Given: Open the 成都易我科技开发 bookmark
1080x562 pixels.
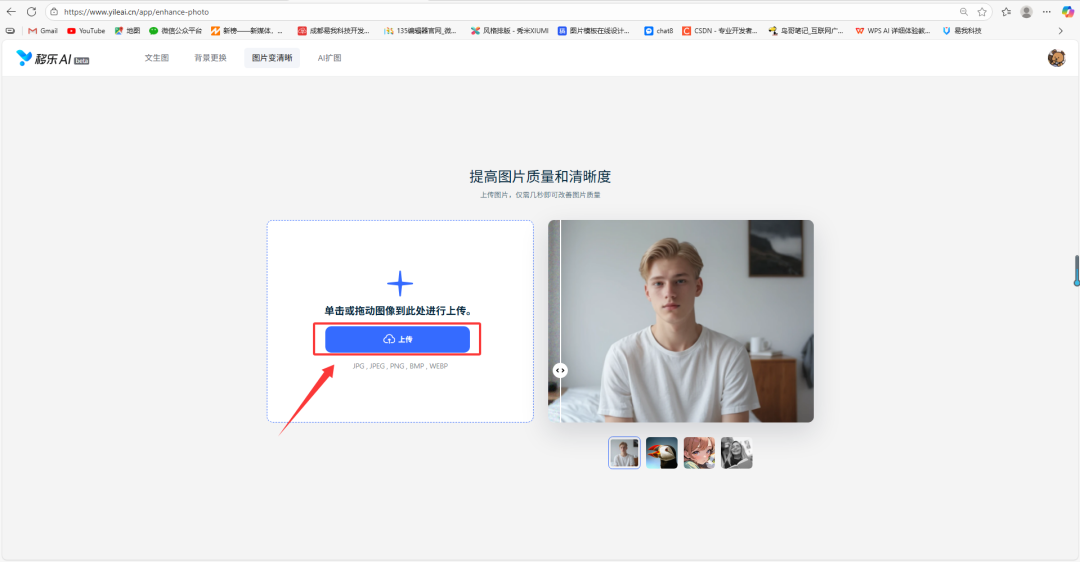Looking at the screenshot, I should (333, 31).
